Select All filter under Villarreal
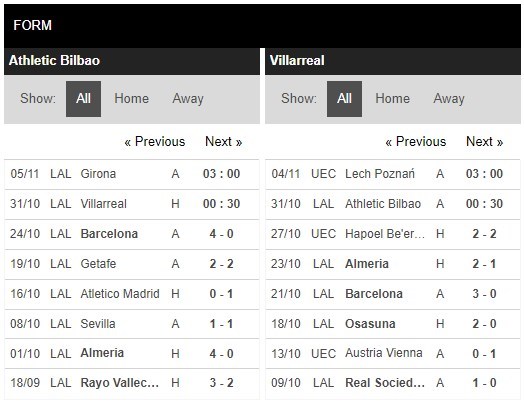524x409 pixels. (344, 99)
